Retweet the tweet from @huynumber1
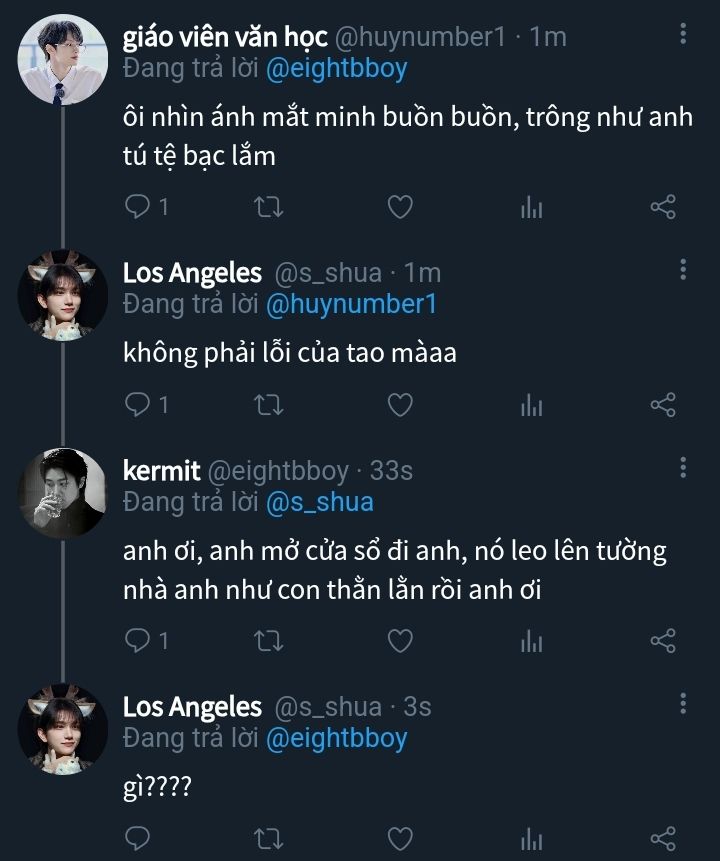Image resolution: width=720 pixels, height=861 pixels. pos(270,207)
